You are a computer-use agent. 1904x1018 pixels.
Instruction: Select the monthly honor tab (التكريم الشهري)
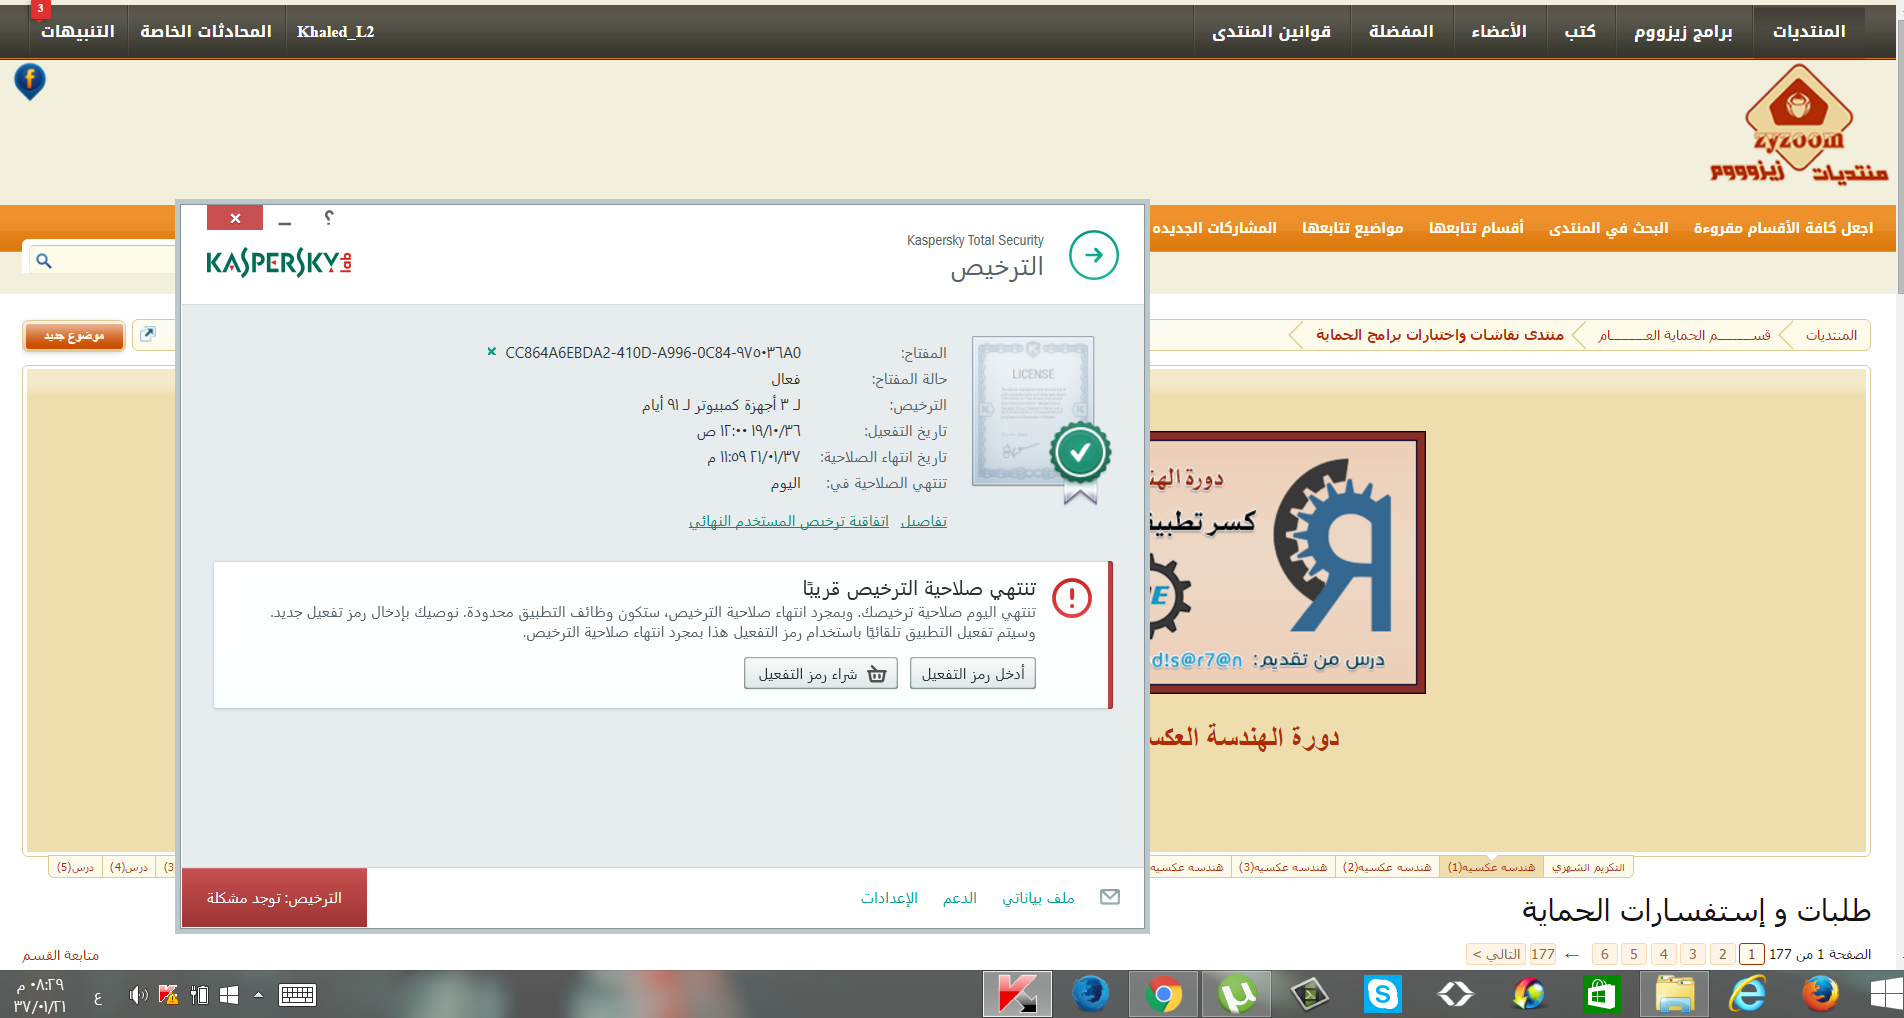coord(1588,867)
